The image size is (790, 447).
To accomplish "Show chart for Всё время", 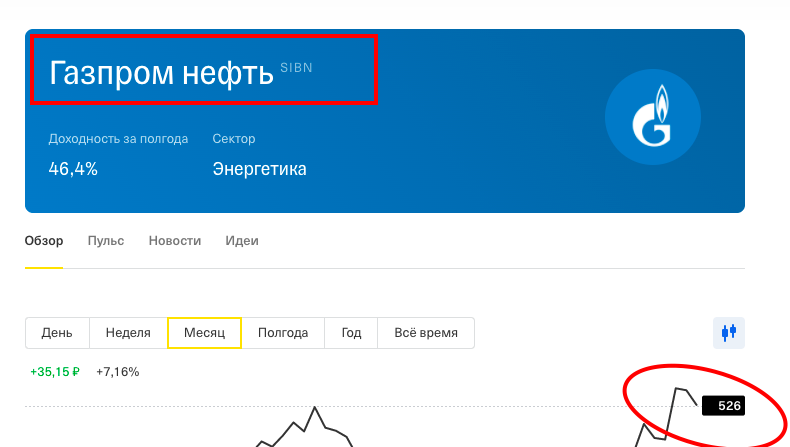I will [426, 333].
